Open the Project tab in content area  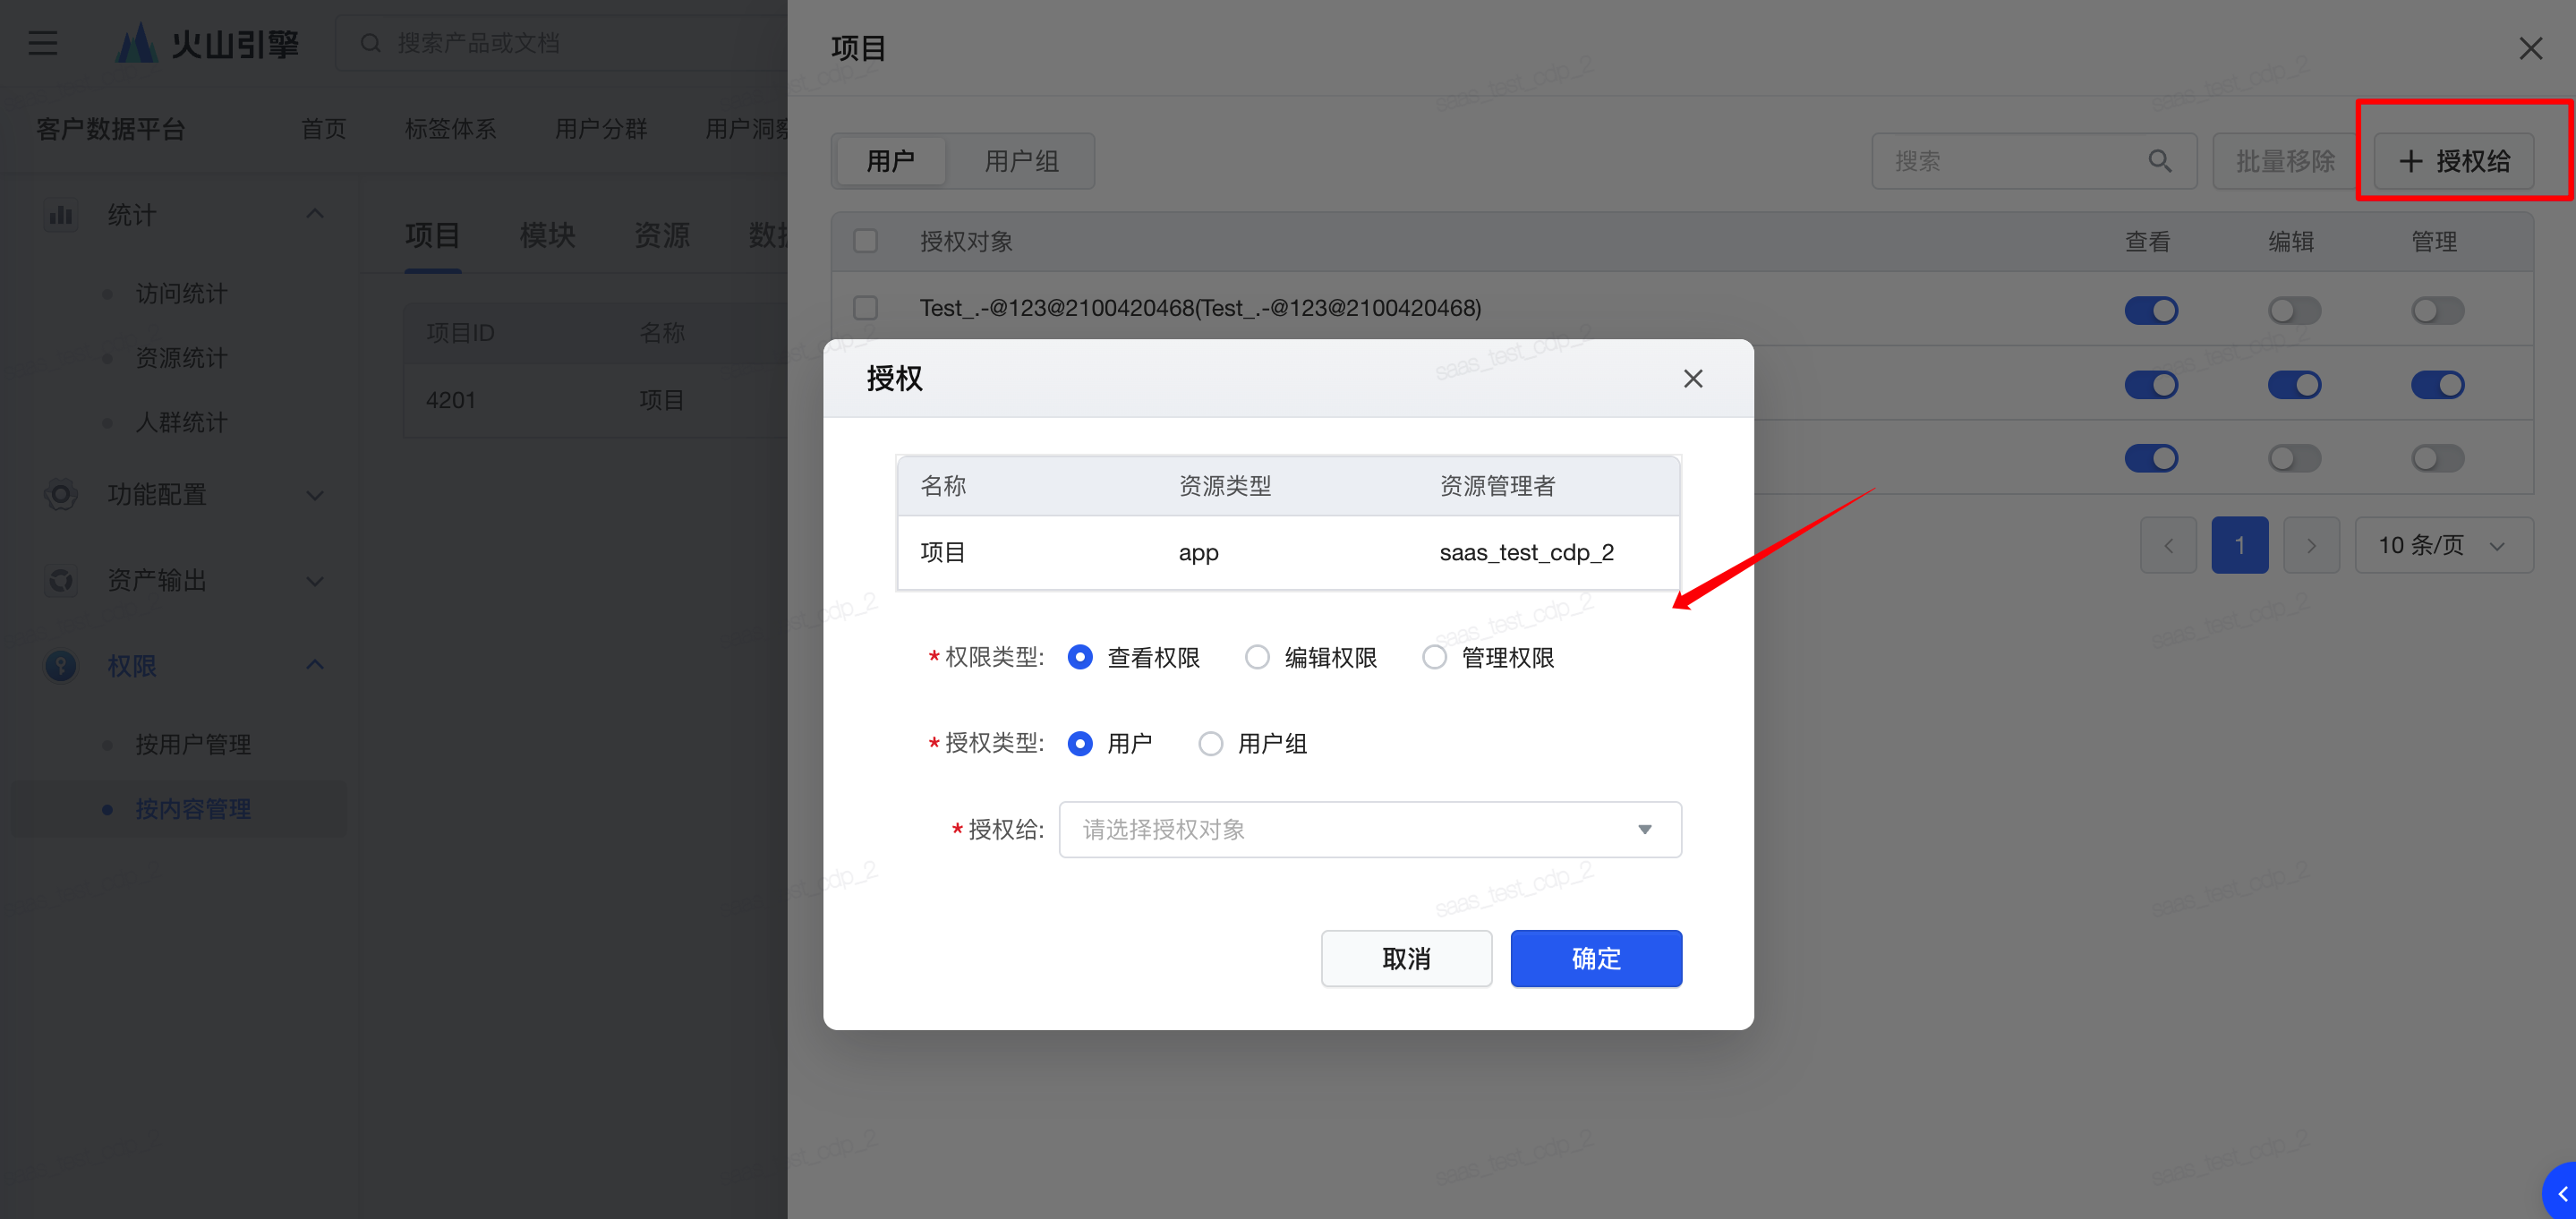click(x=432, y=235)
